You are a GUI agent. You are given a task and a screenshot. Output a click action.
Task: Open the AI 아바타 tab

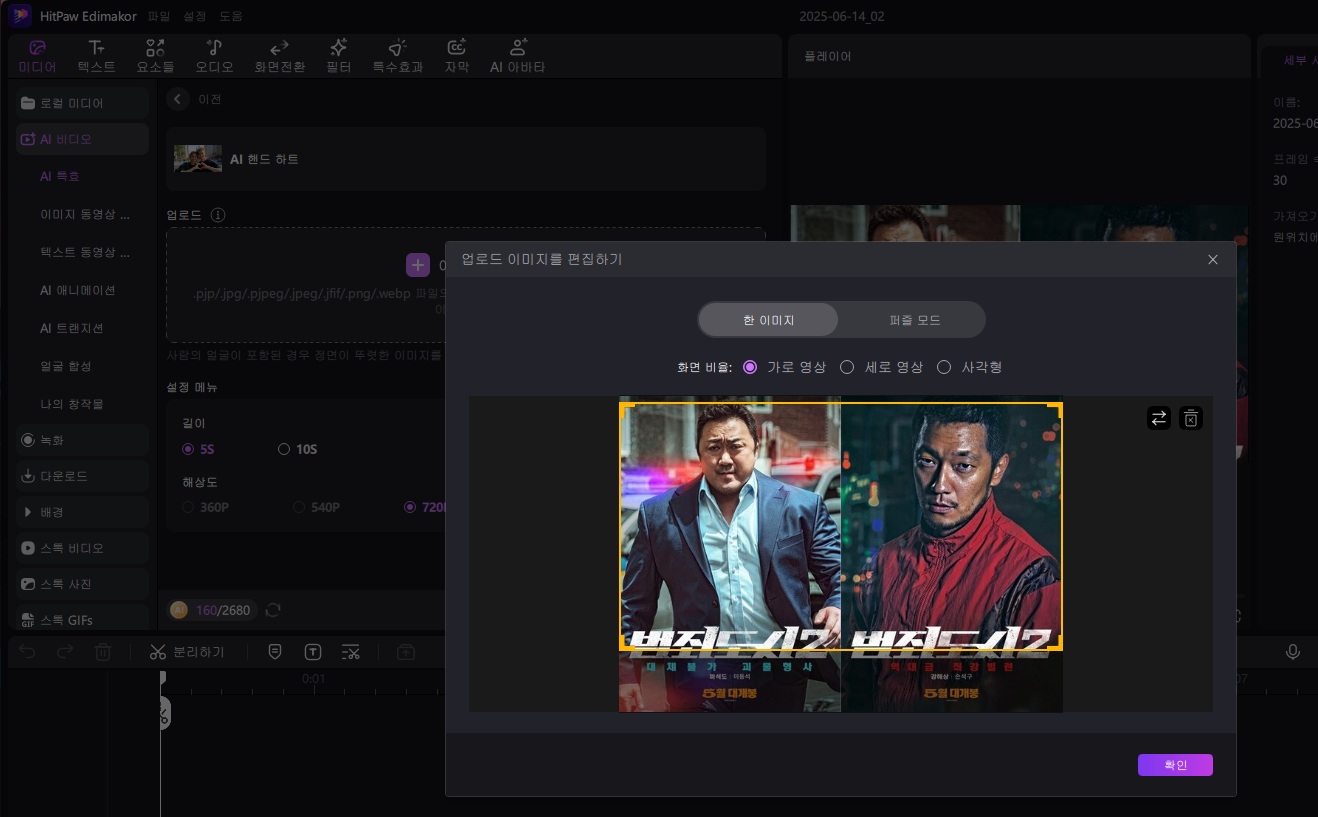tap(517, 57)
